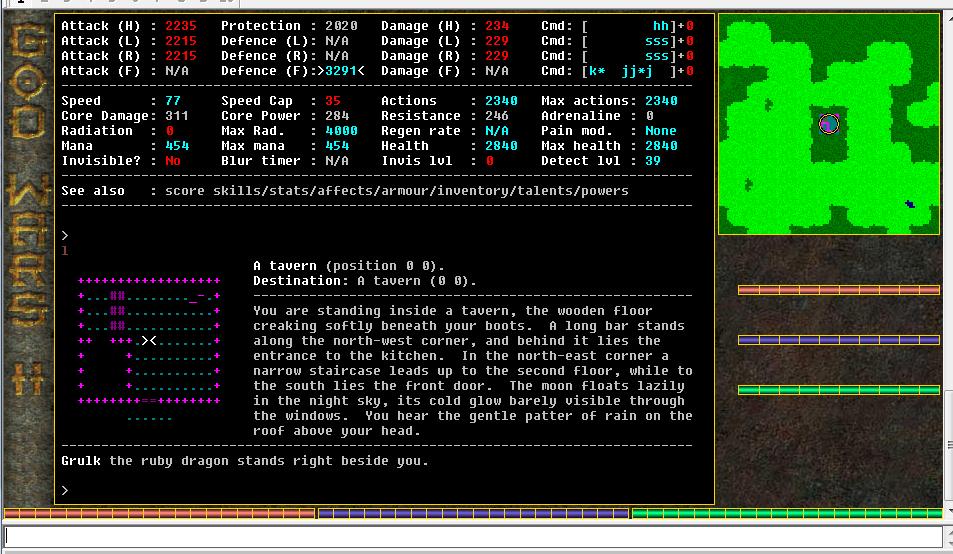
Task: Click the small blue dot on the map
Action: (x=909, y=205)
